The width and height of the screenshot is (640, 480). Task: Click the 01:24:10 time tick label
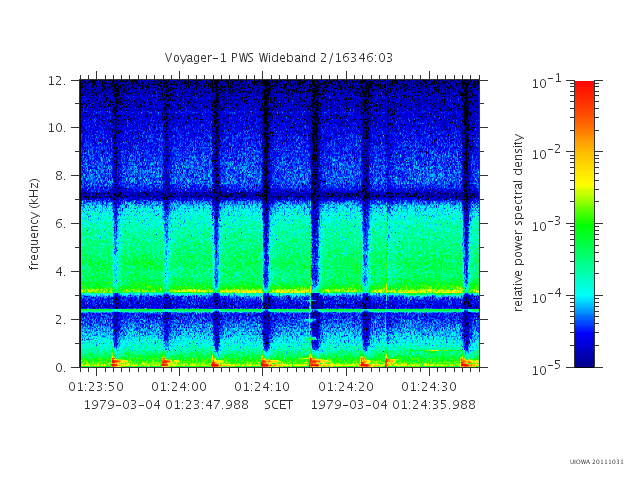click(262, 387)
